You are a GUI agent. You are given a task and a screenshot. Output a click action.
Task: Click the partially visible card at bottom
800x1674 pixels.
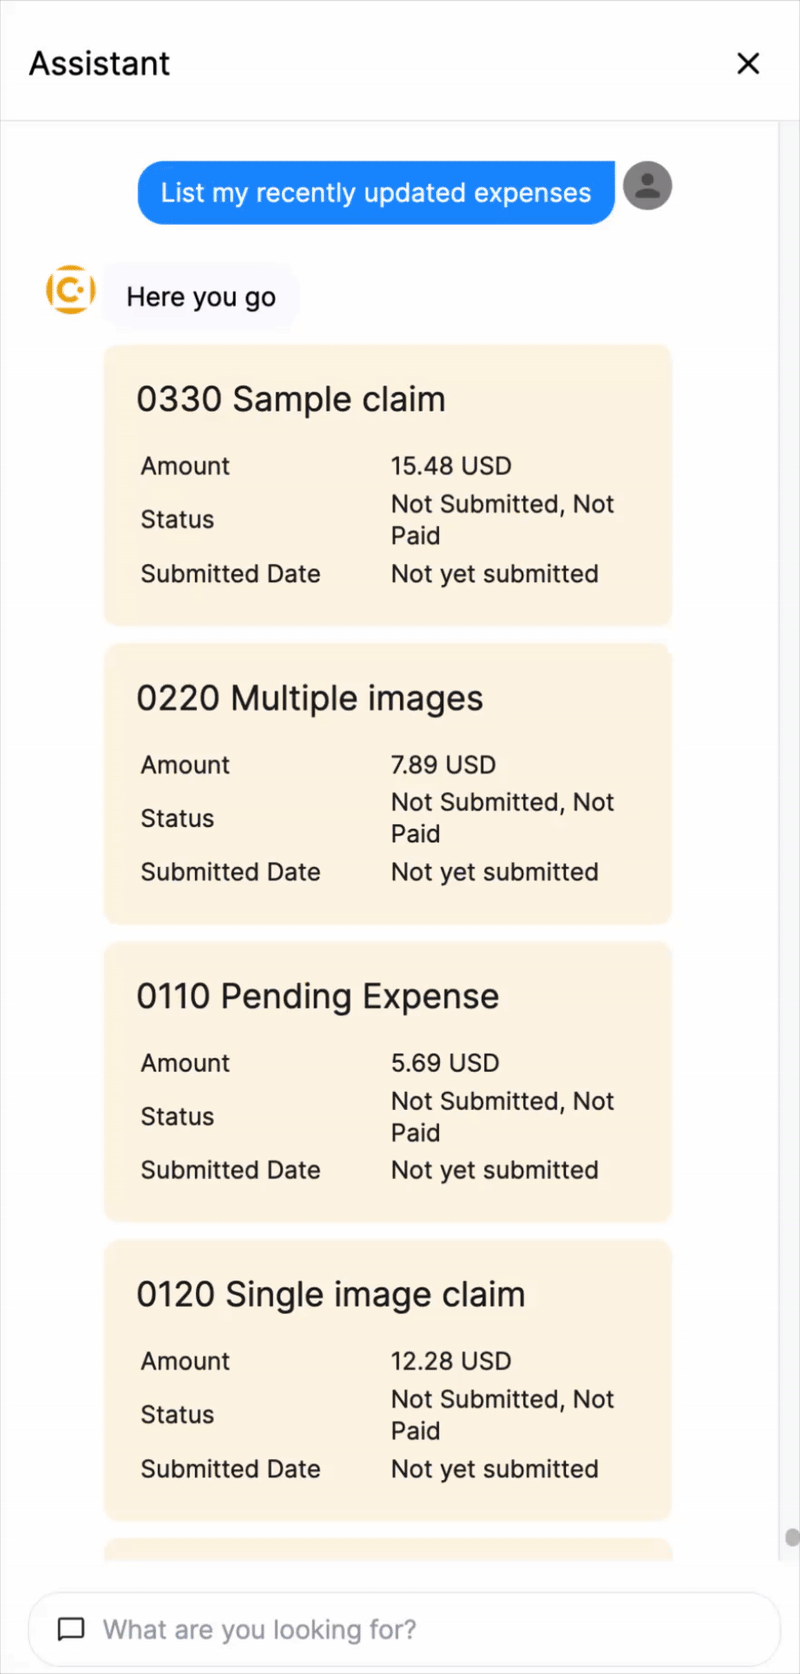tap(388, 1549)
